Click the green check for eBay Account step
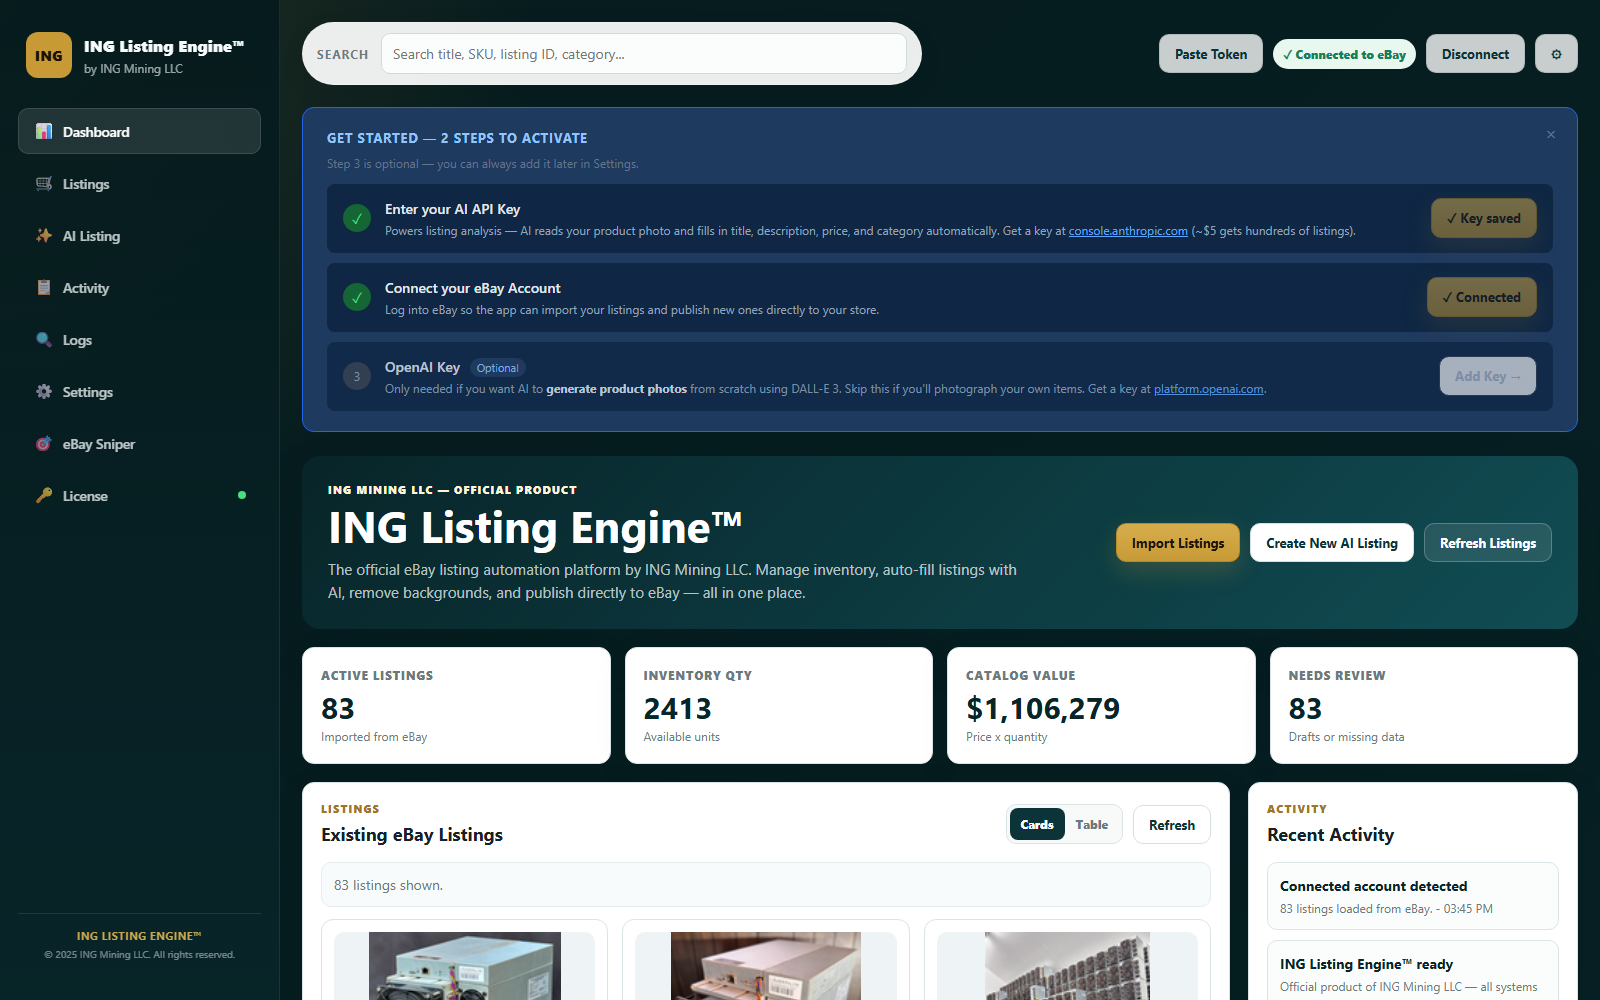This screenshot has width=1600, height=1000. pos(357,297)
